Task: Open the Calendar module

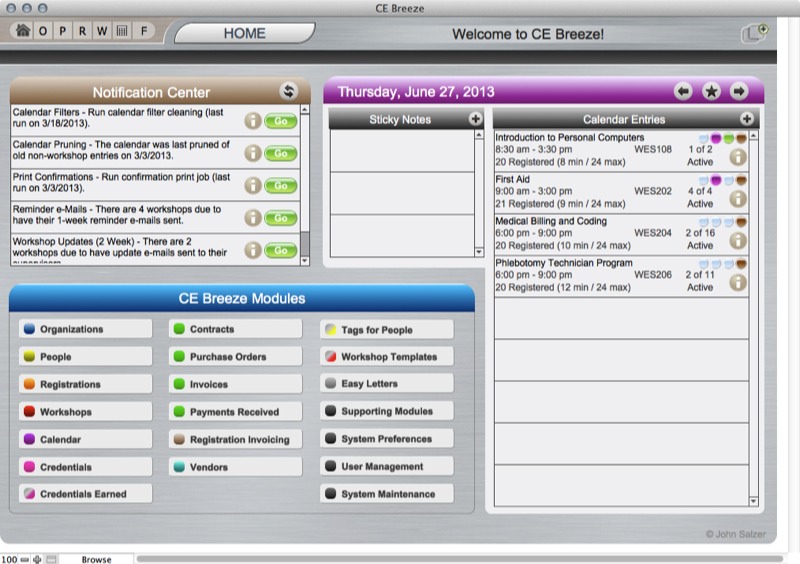Action: tap(86, 439)
